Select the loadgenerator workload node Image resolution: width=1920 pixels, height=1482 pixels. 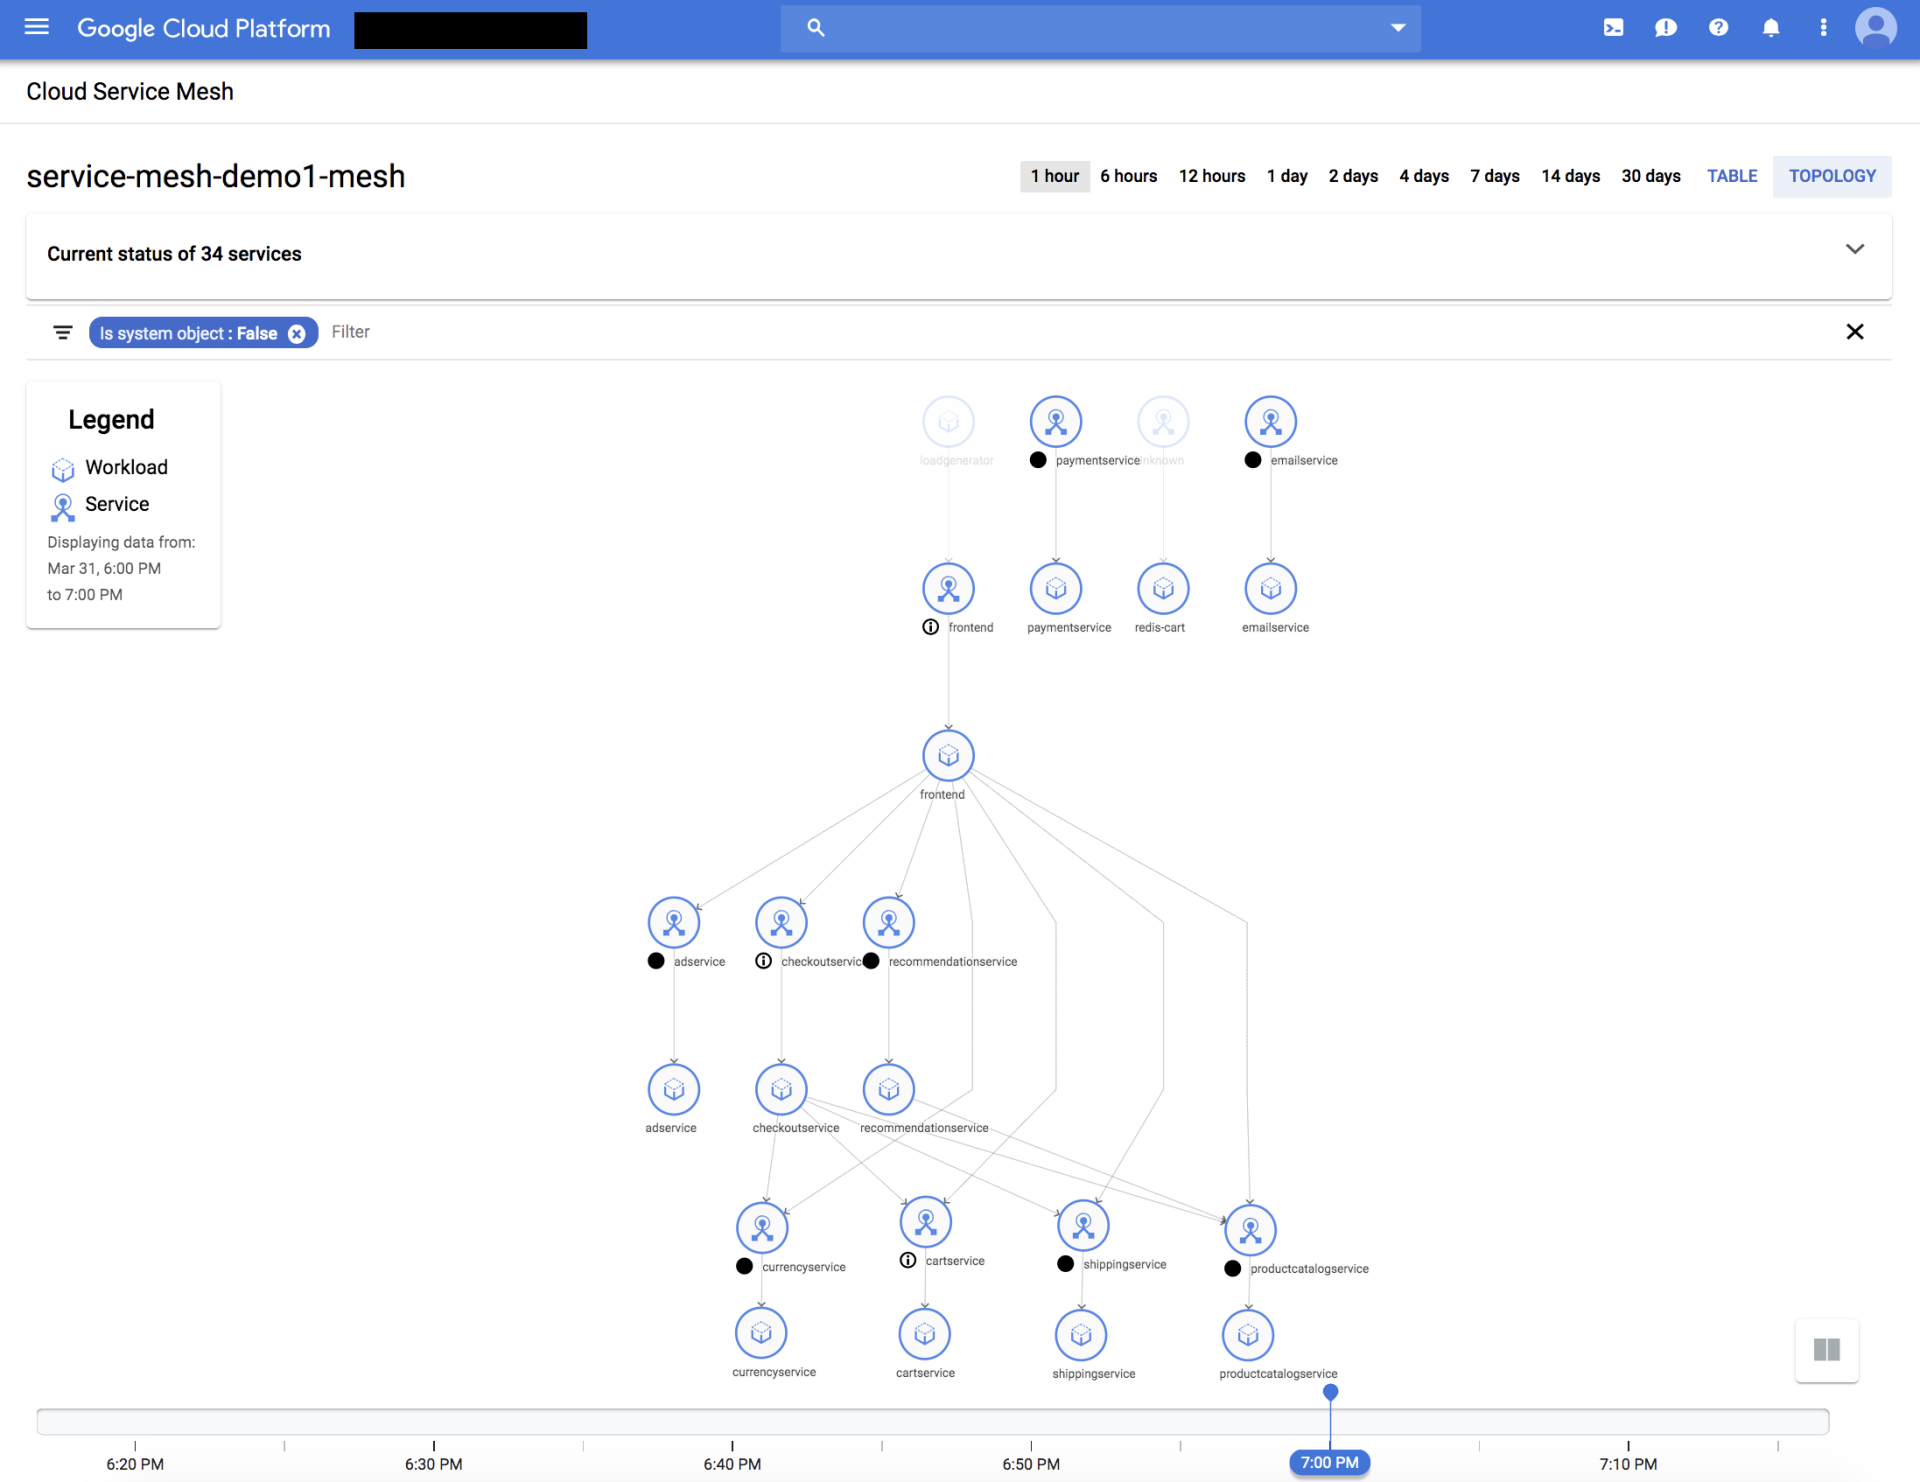[948, 422]
